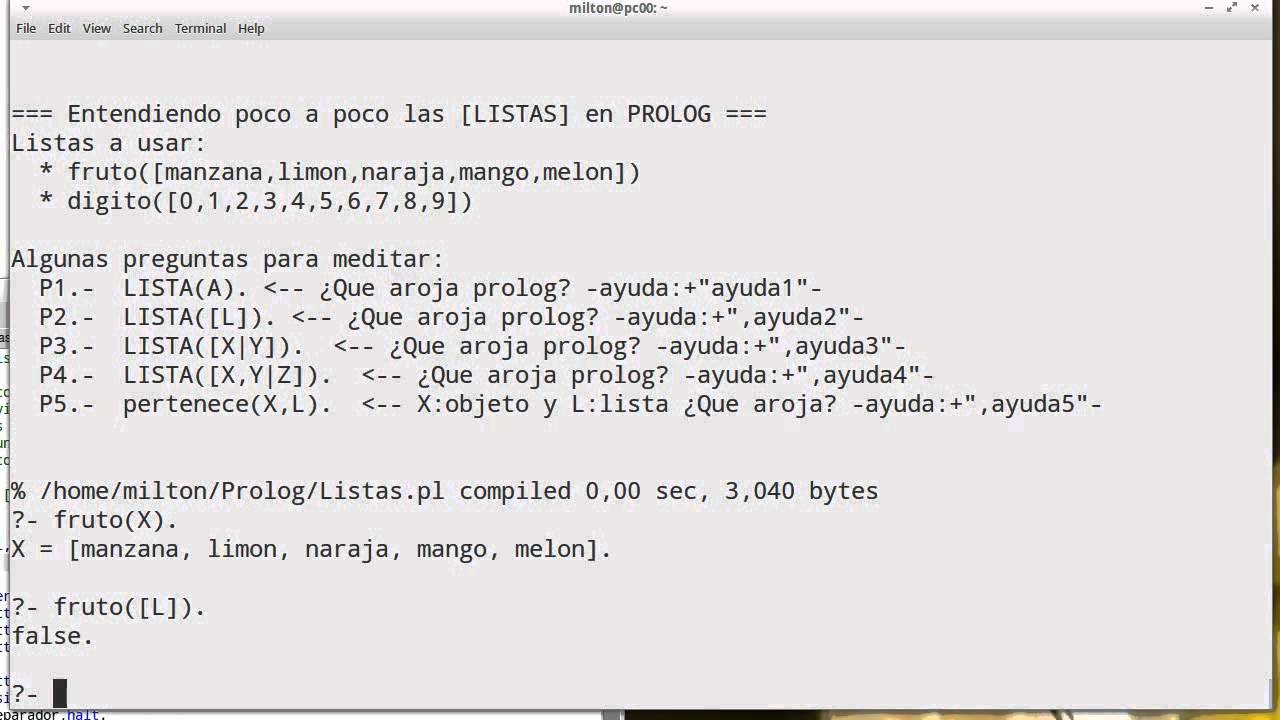Open the Terminal menu
Screen dimensions: 1280x720
(x=200, y=28)
